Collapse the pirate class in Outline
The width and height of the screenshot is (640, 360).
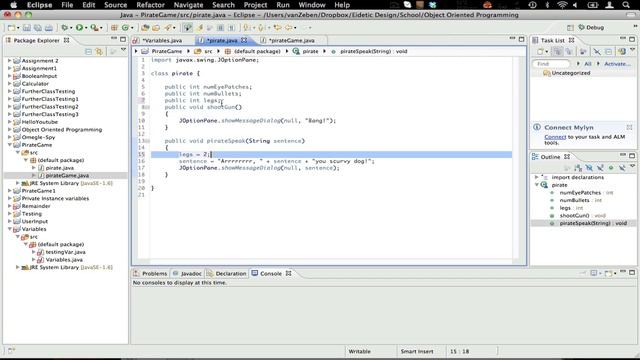pos(536,185)
